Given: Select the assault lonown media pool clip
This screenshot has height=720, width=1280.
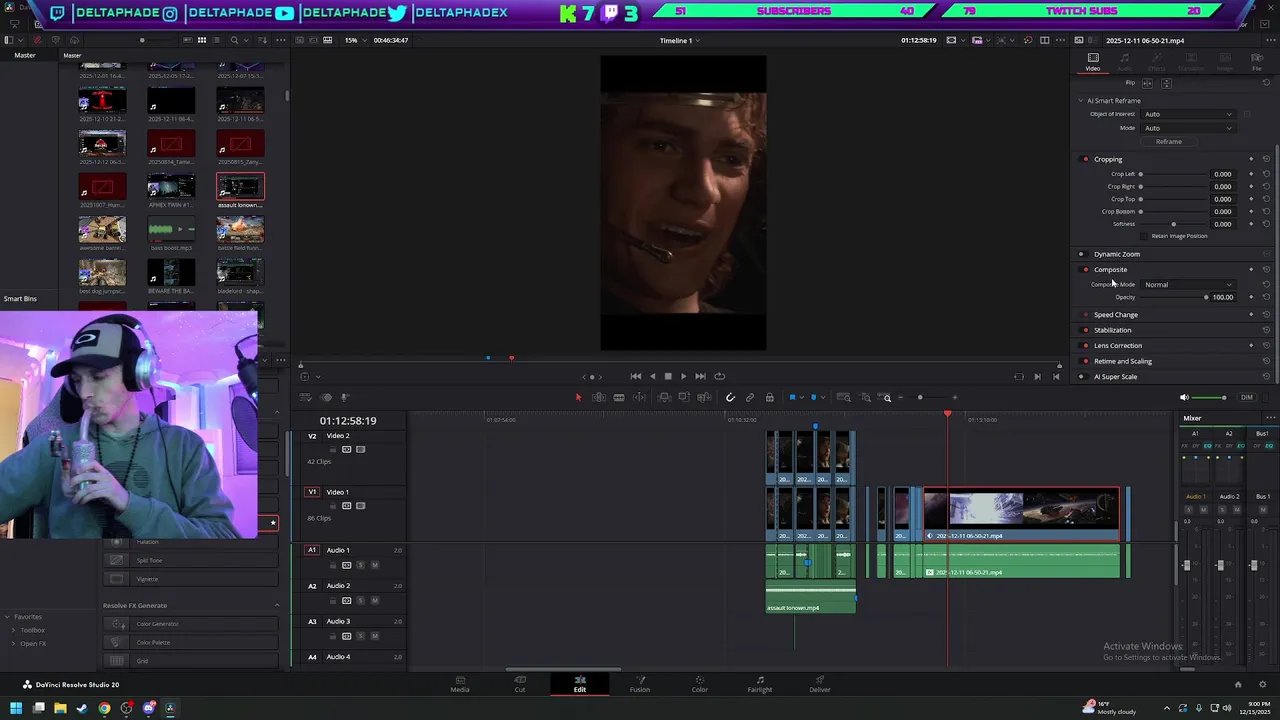Looking at the screenshot, I should (x=240, y=190).
